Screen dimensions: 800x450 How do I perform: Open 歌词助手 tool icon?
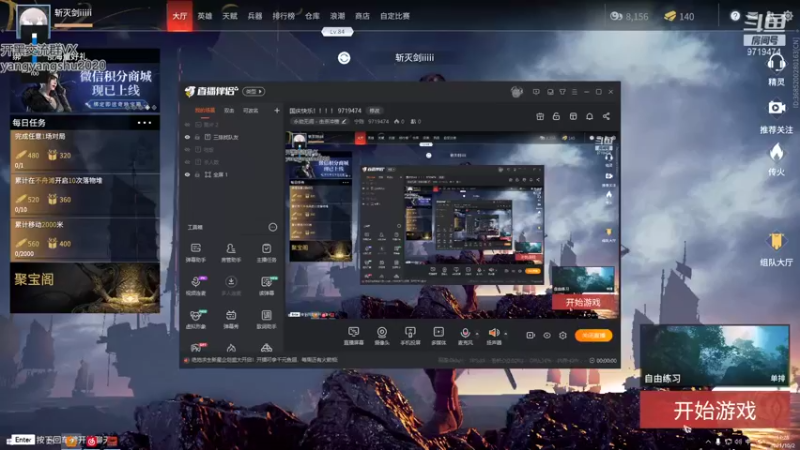(266, 319)
